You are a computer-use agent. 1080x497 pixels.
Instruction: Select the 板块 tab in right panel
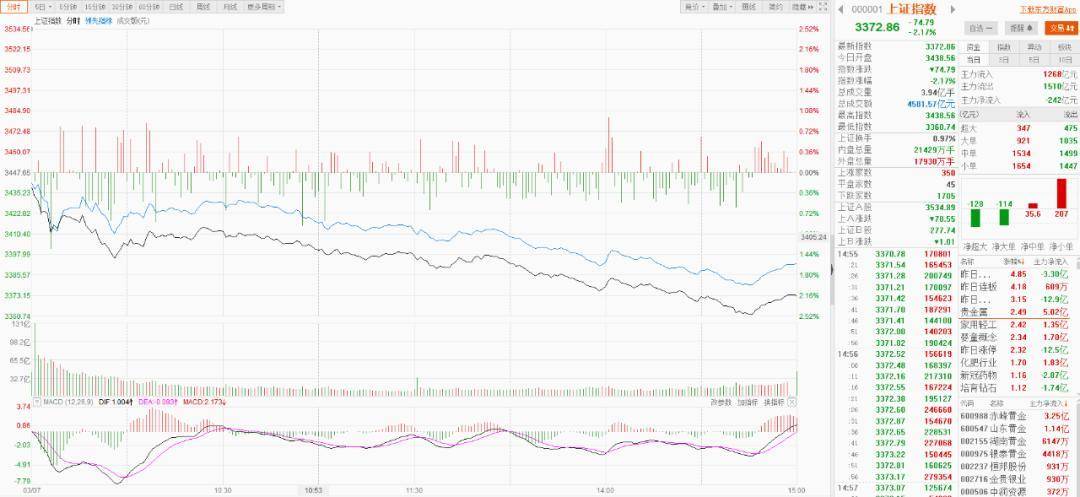1064,47
